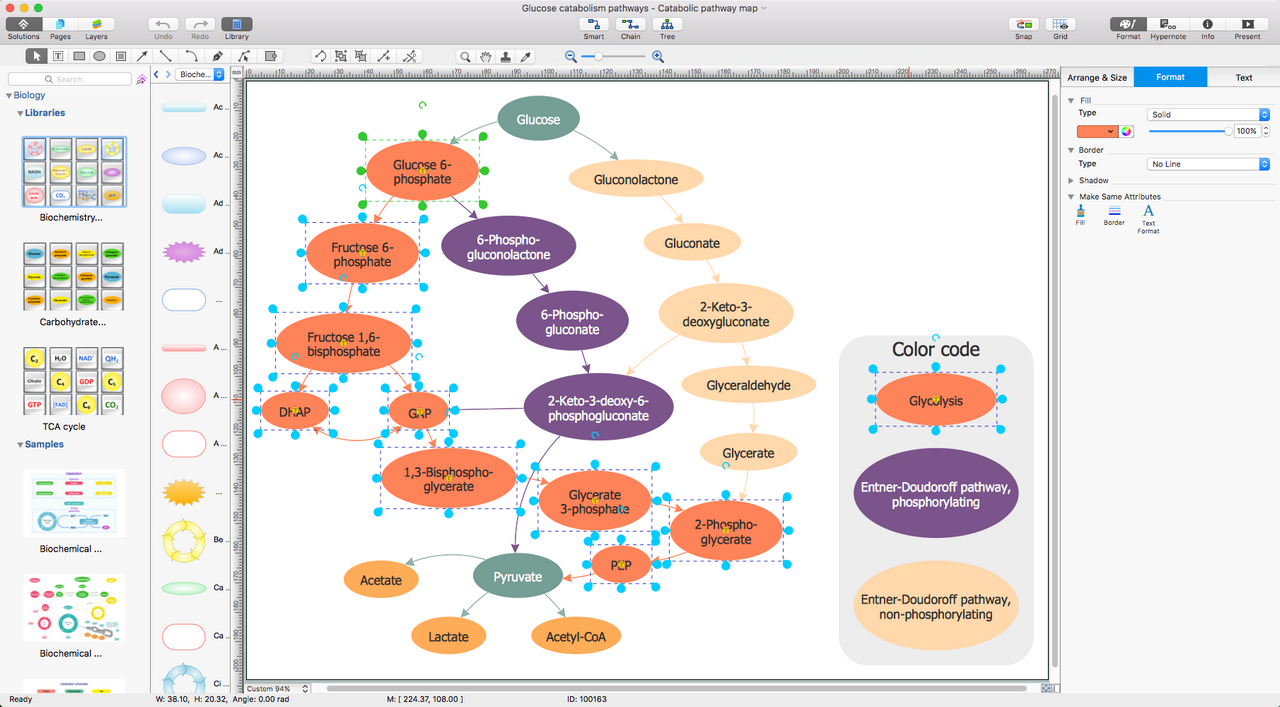Click Make Same Border button
Viewport: 1280px width, 707px height.
point(1114,215)
